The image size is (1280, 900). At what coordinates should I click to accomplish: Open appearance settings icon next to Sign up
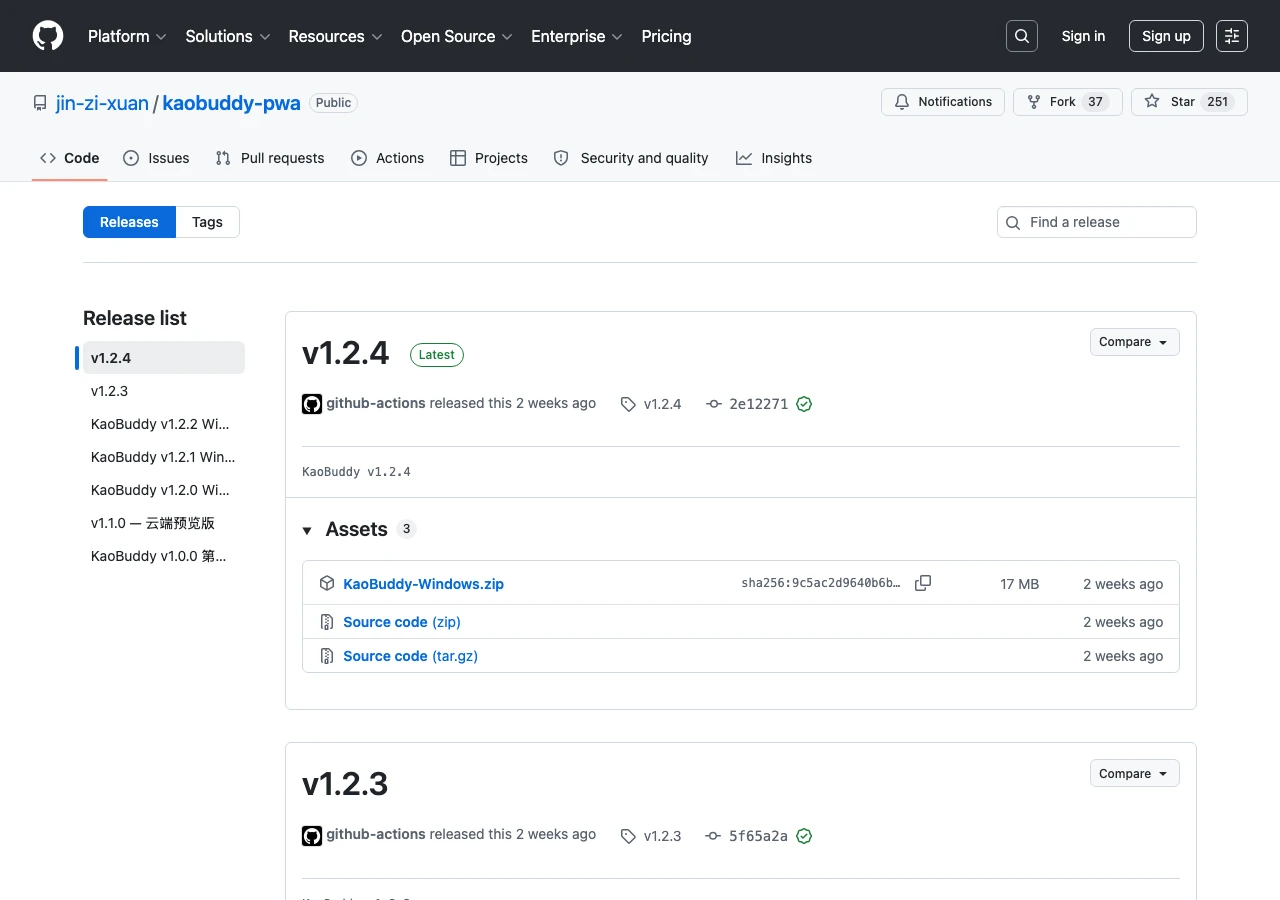[x=1232, y=36]
